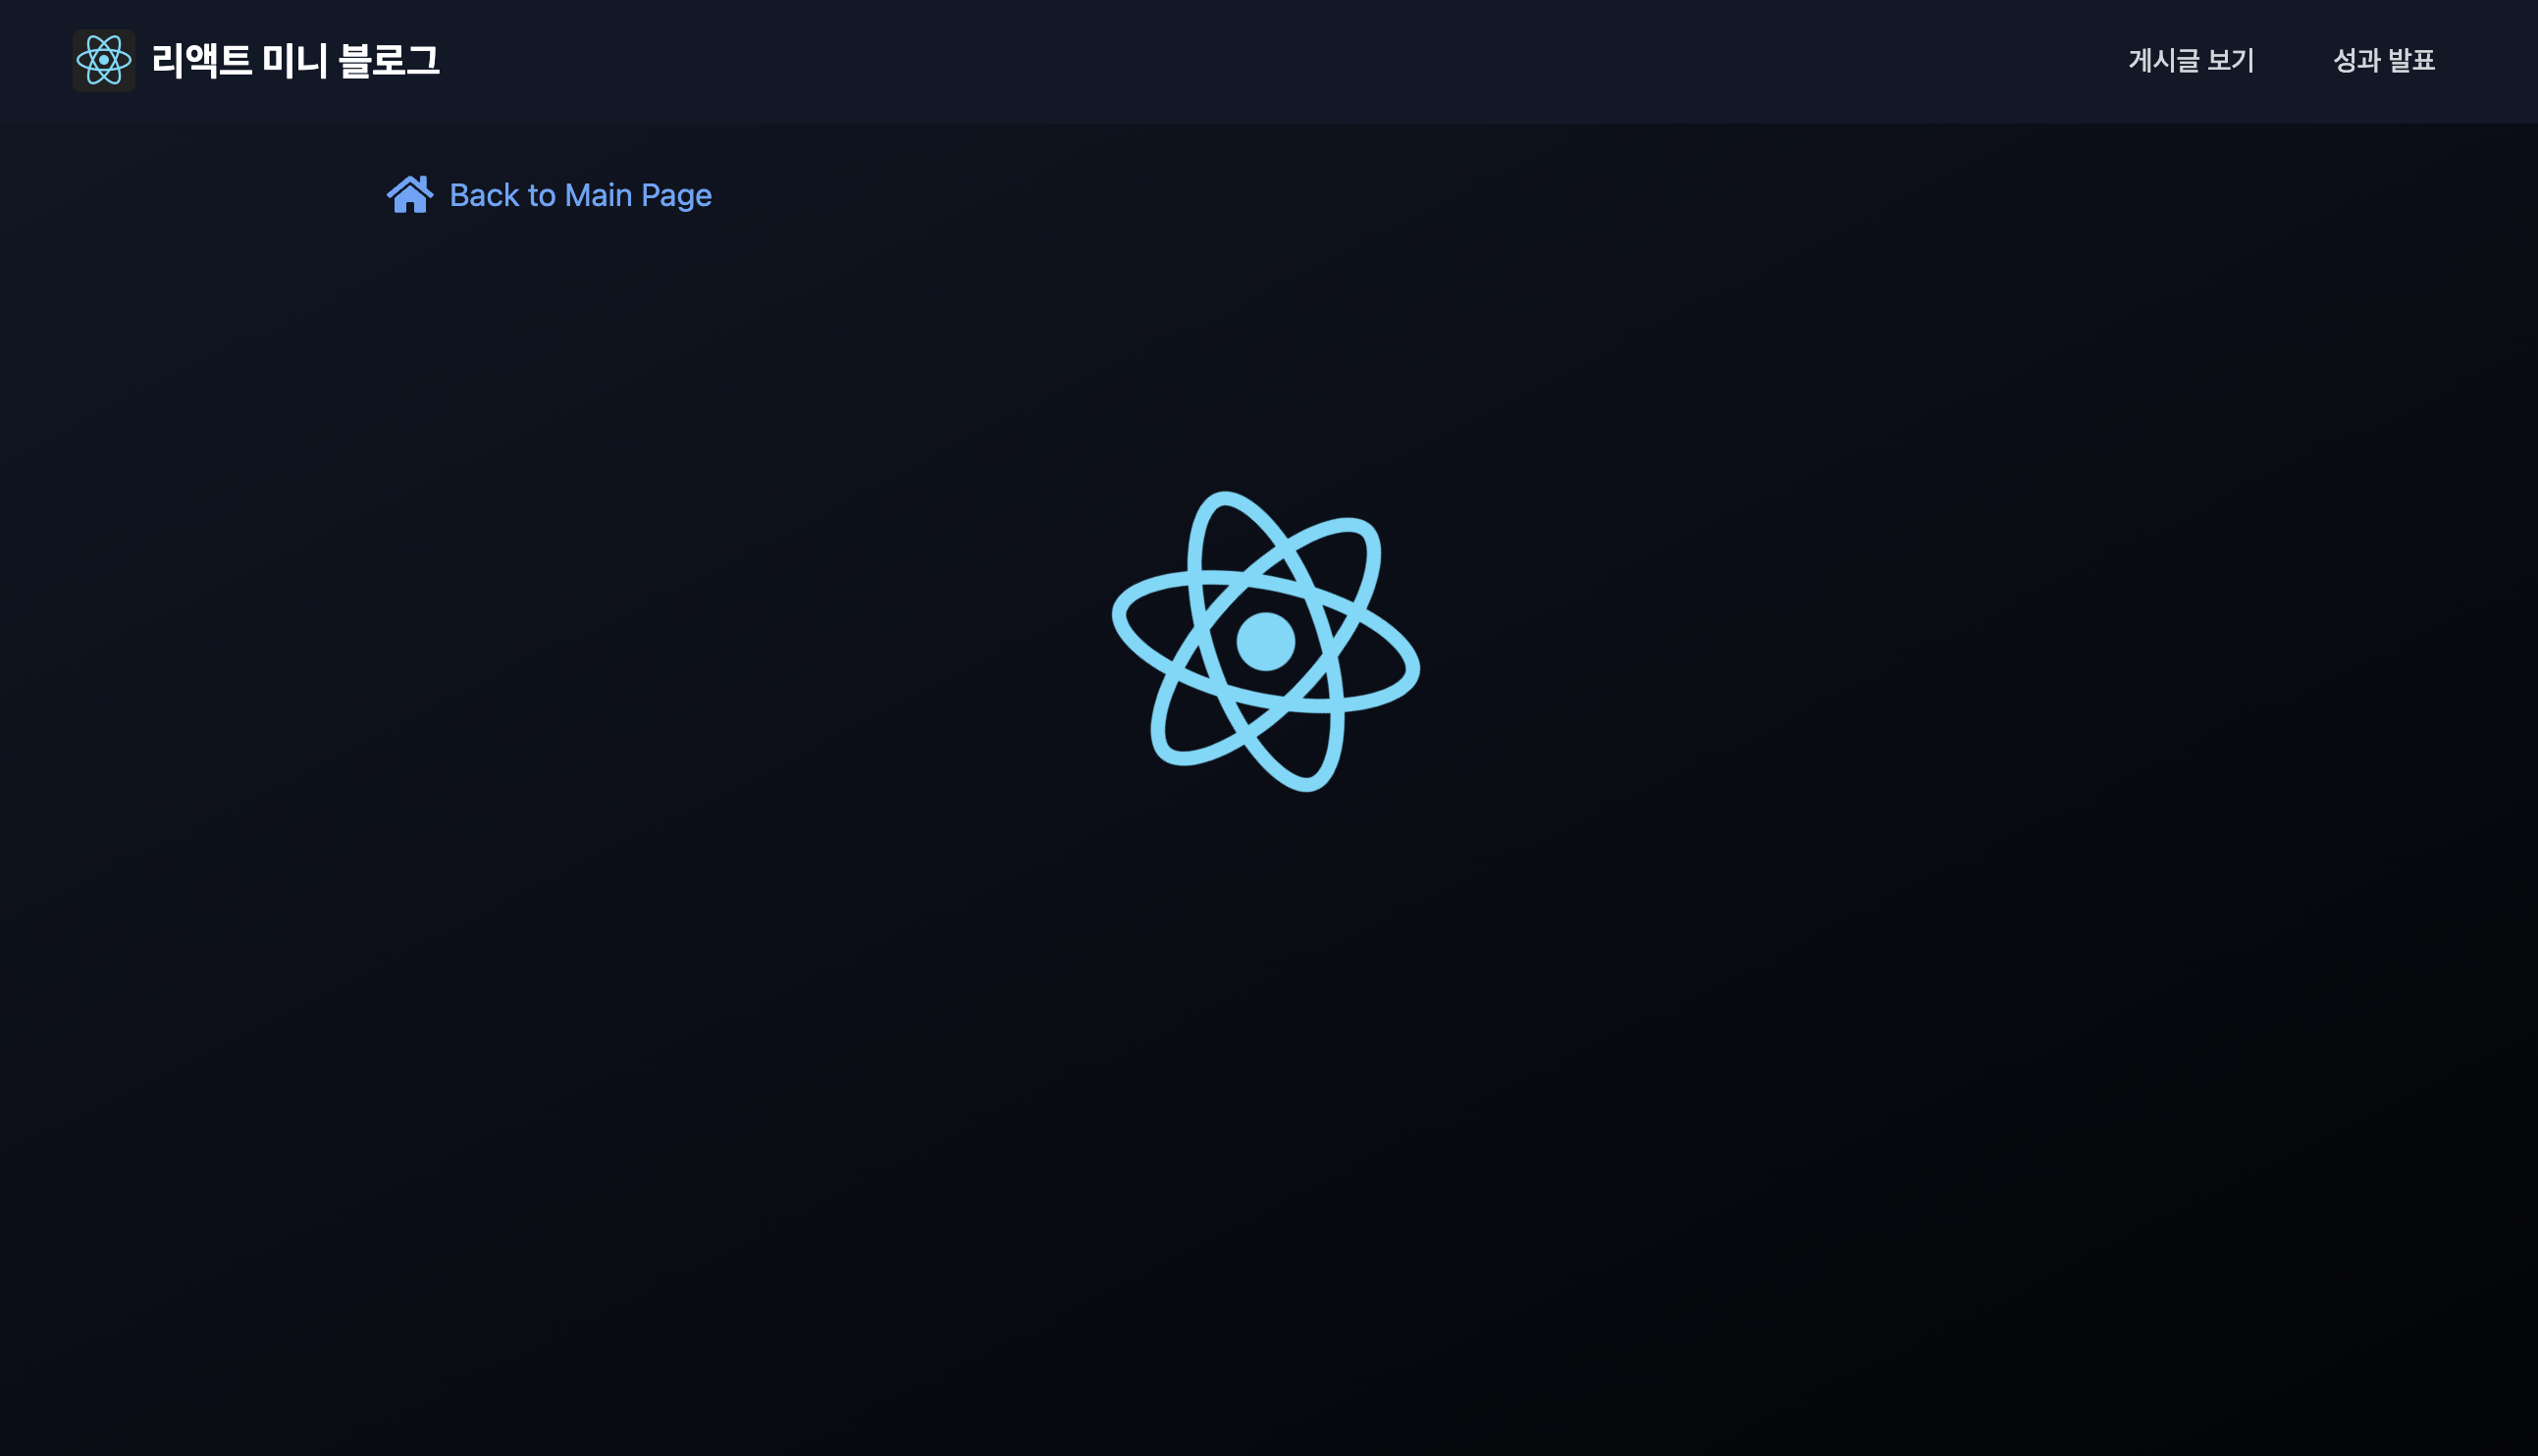Click the 리액트 미니 블로그 site title
This screenshot has height=1456, width=2538.
(295, 60)
